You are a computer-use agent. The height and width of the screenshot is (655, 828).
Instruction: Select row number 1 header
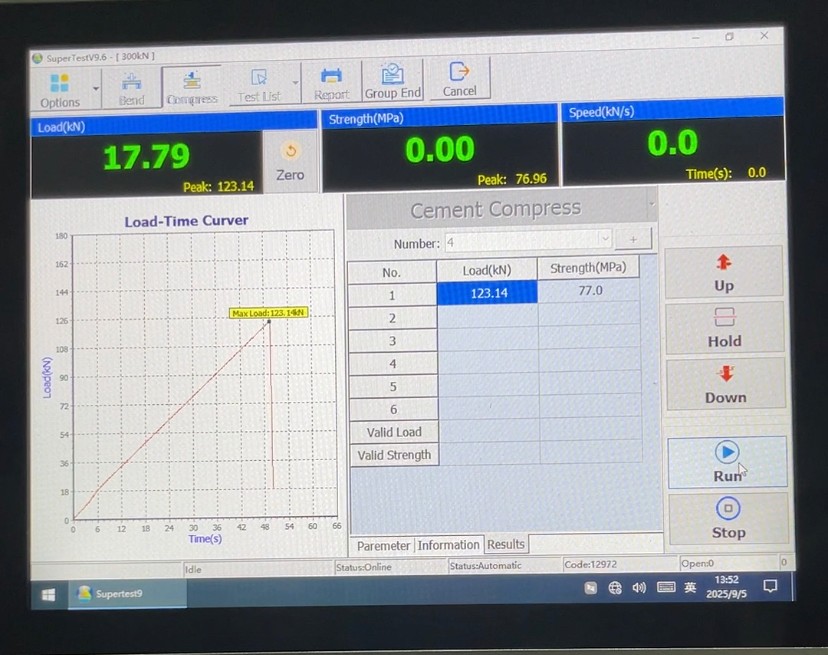tap(392, 295)
